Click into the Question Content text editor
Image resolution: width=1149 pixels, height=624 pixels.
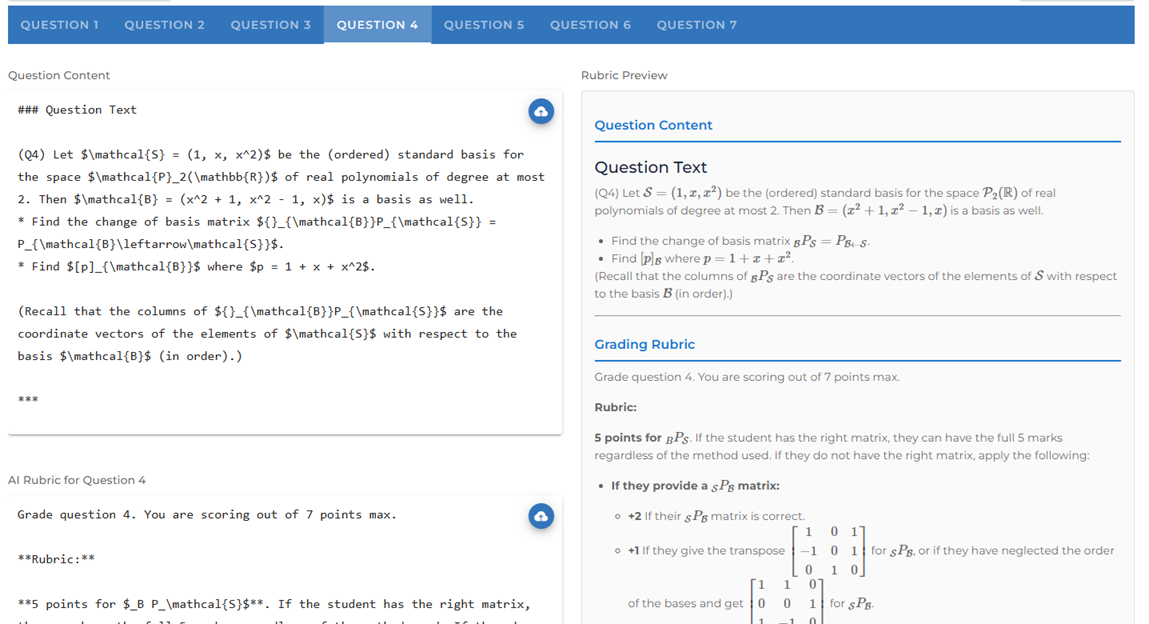click(285, 262)
